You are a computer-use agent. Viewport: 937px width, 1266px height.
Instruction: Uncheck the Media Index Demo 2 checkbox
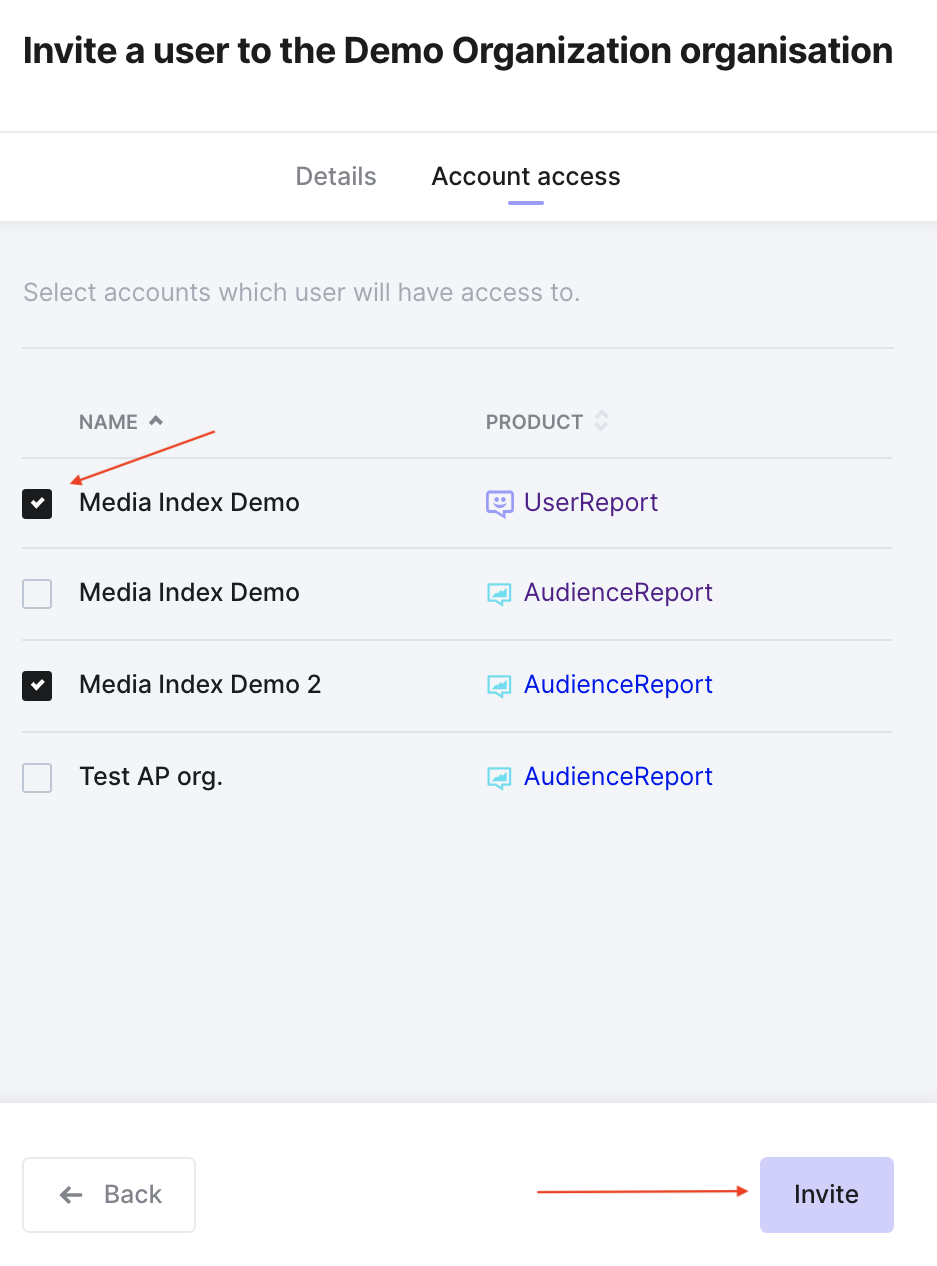[x=37, y=686]
